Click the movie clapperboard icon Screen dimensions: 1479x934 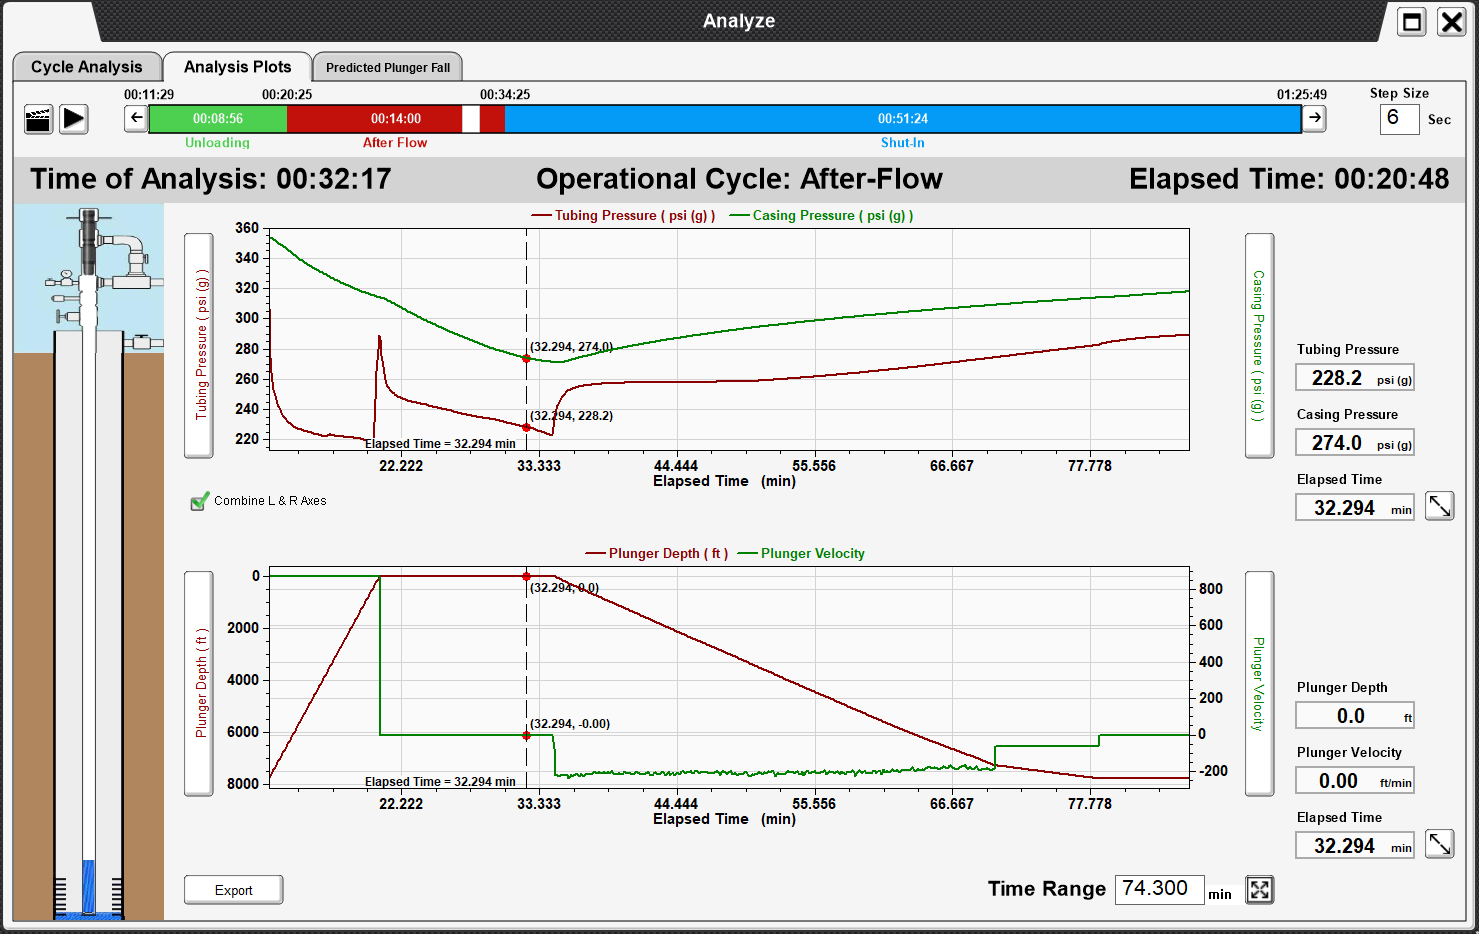(38, 119)
